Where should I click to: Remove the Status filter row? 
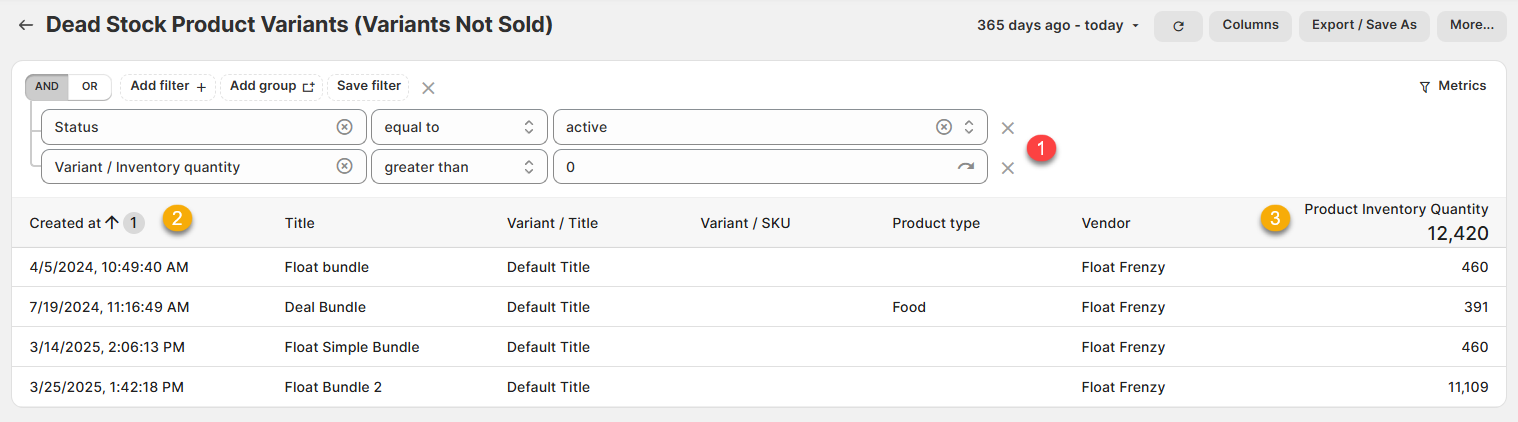coord(1008,128)
